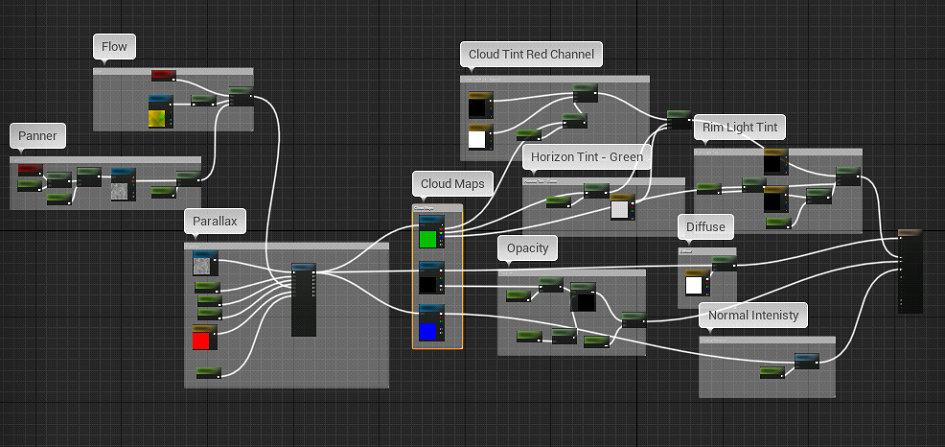Viewport: 945px width, 447px height.
Task: Select the light gray swatch in Horizon Tint
Action: point(621,207)
